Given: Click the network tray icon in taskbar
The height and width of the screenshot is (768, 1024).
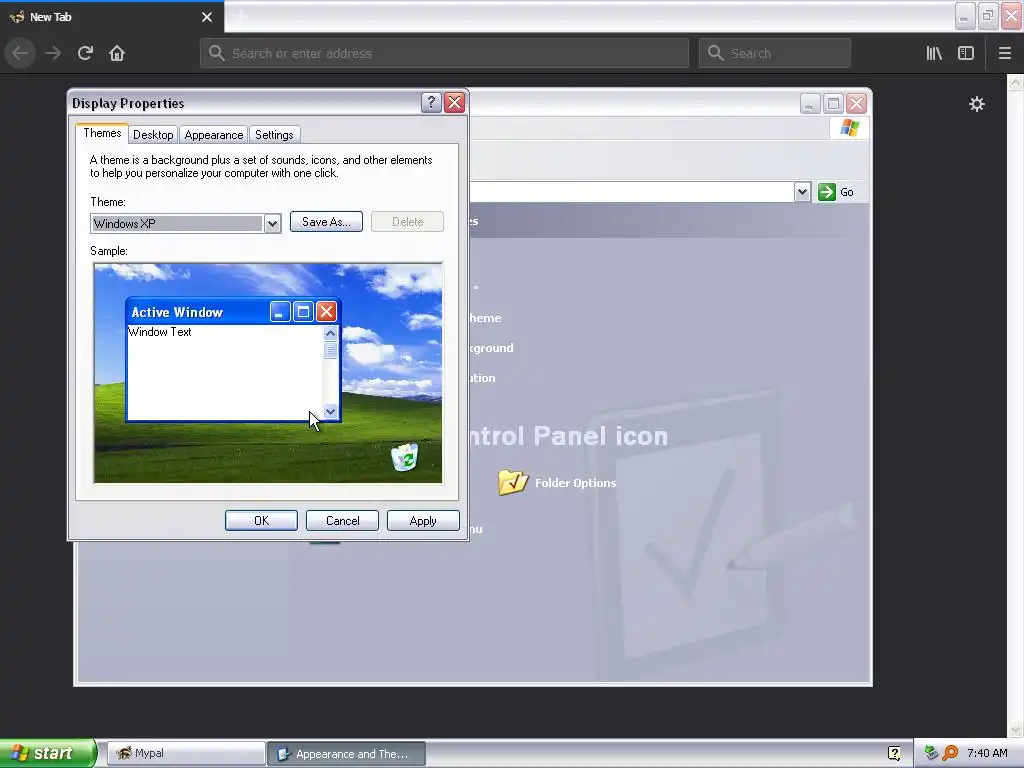Looking at the screenshot, I should (x=932, y=753).
